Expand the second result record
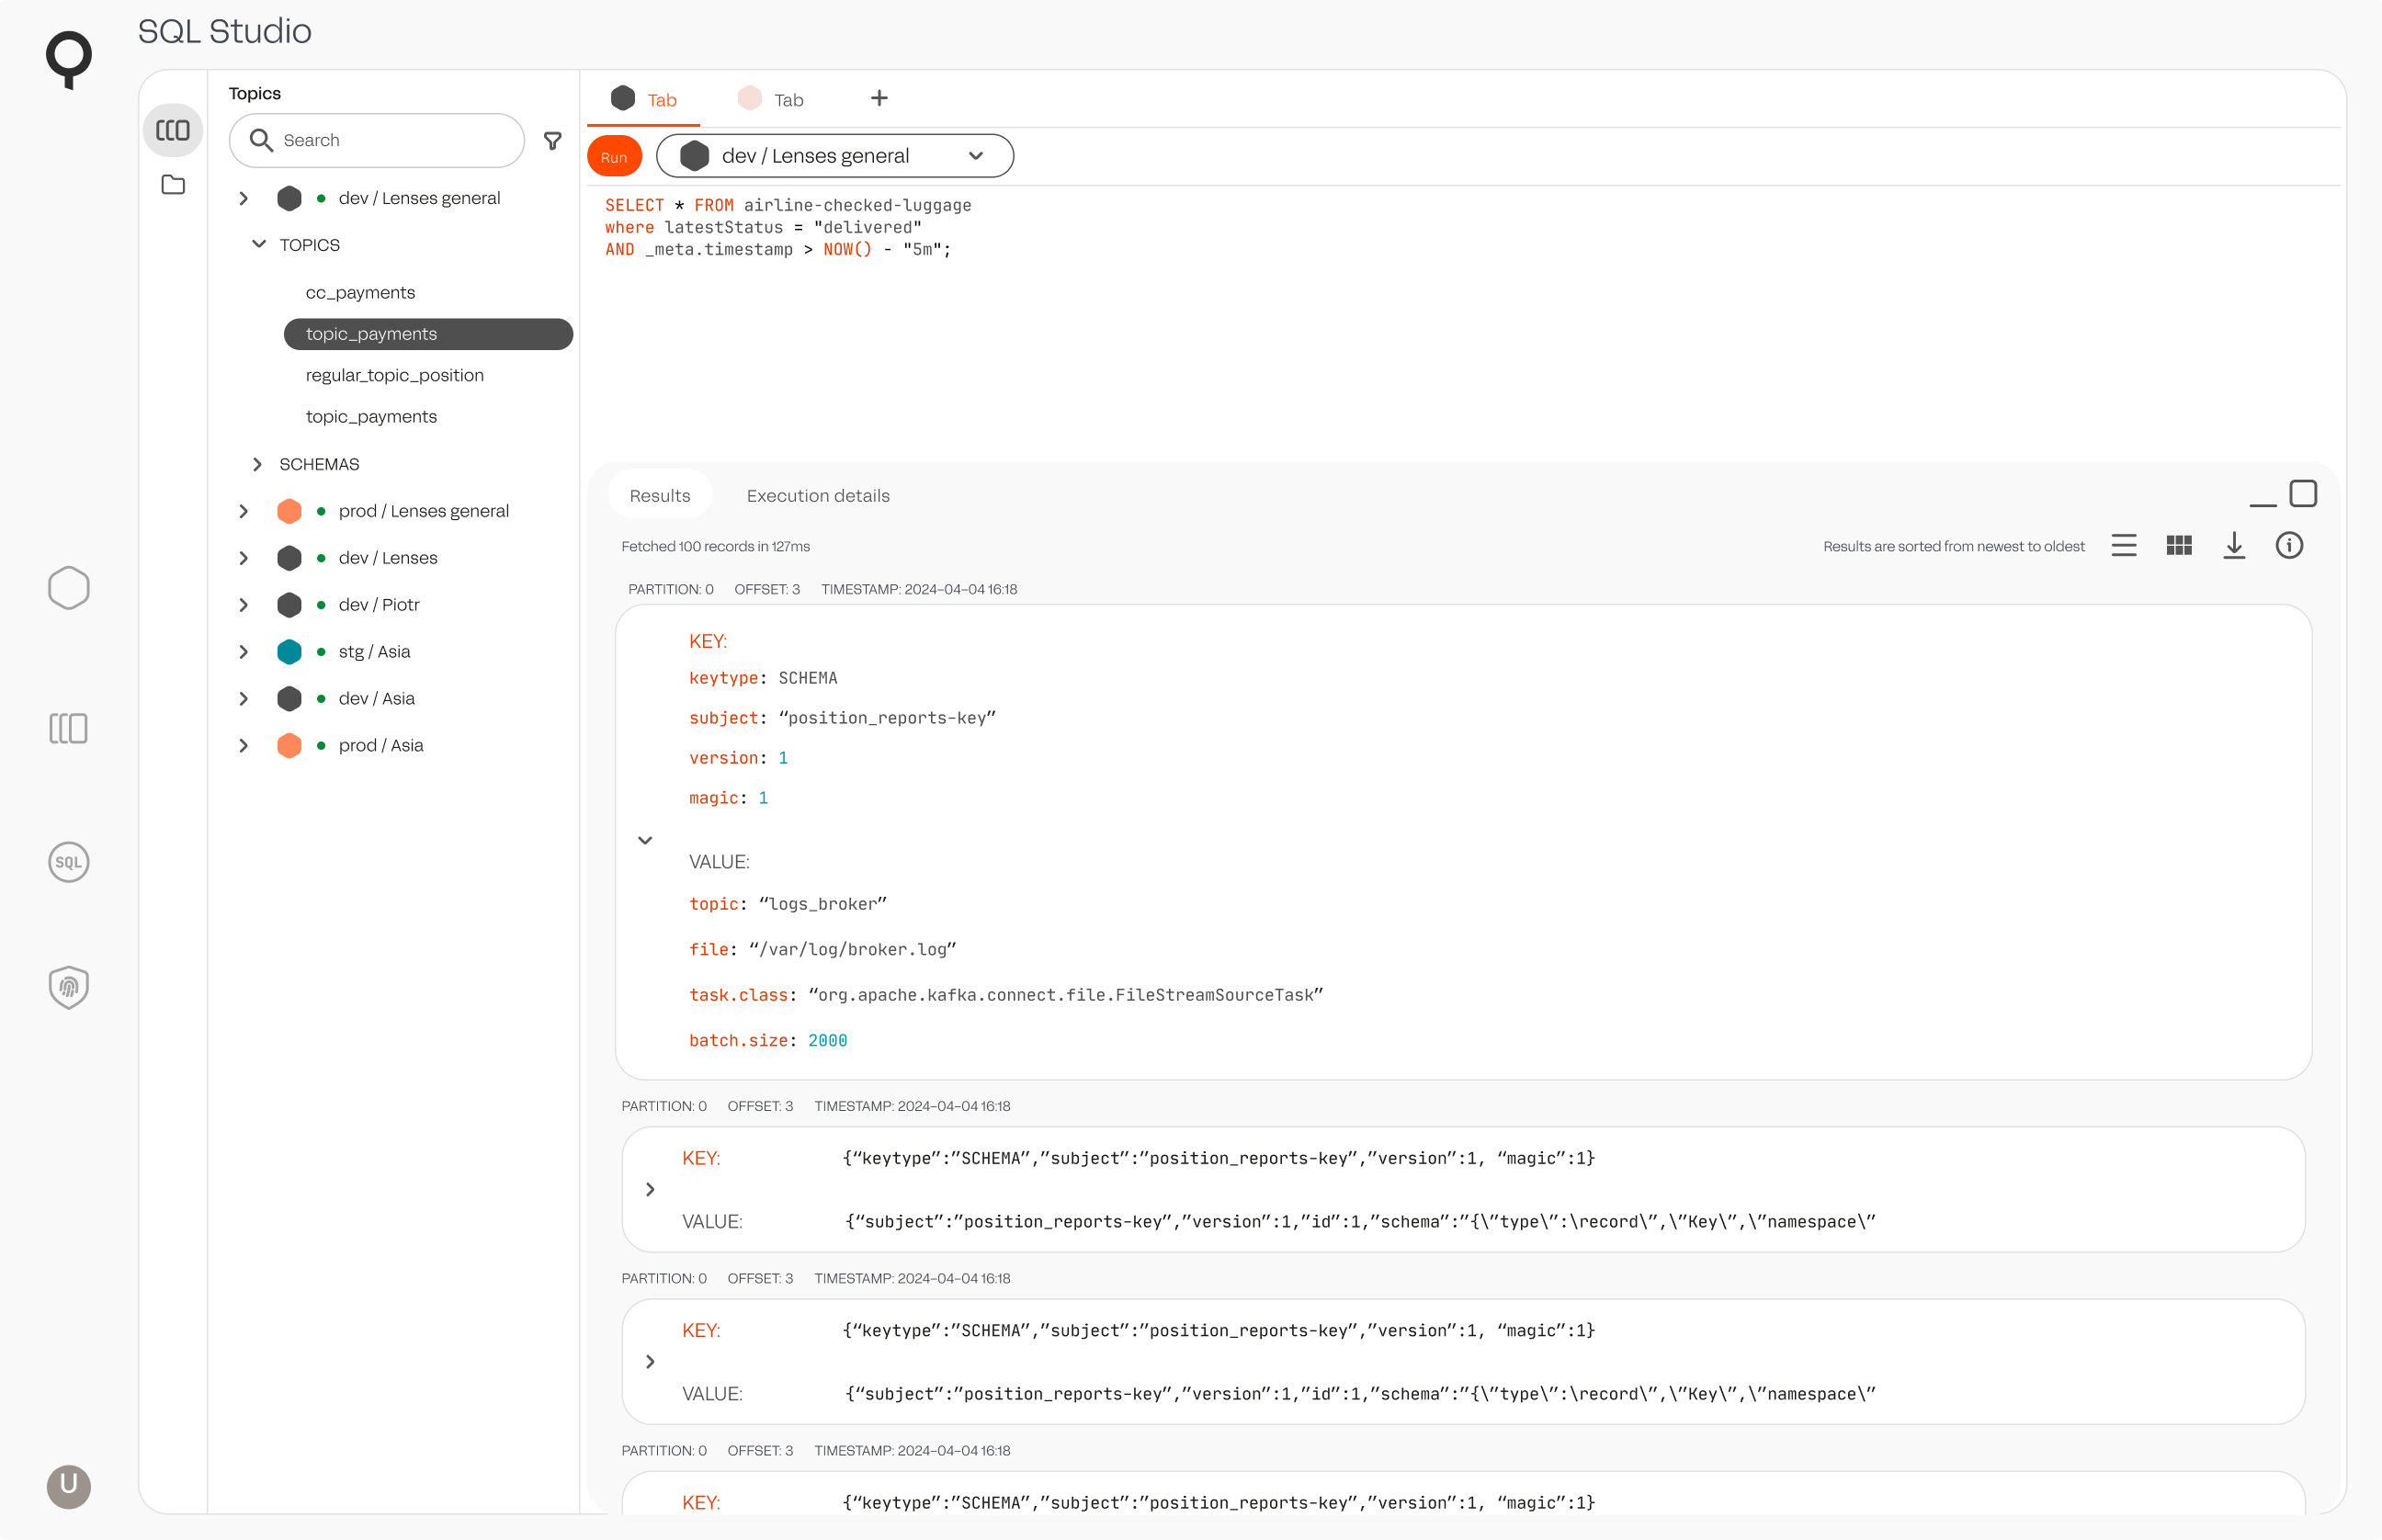2382x1540 pixels. [x=650, y=1189]
